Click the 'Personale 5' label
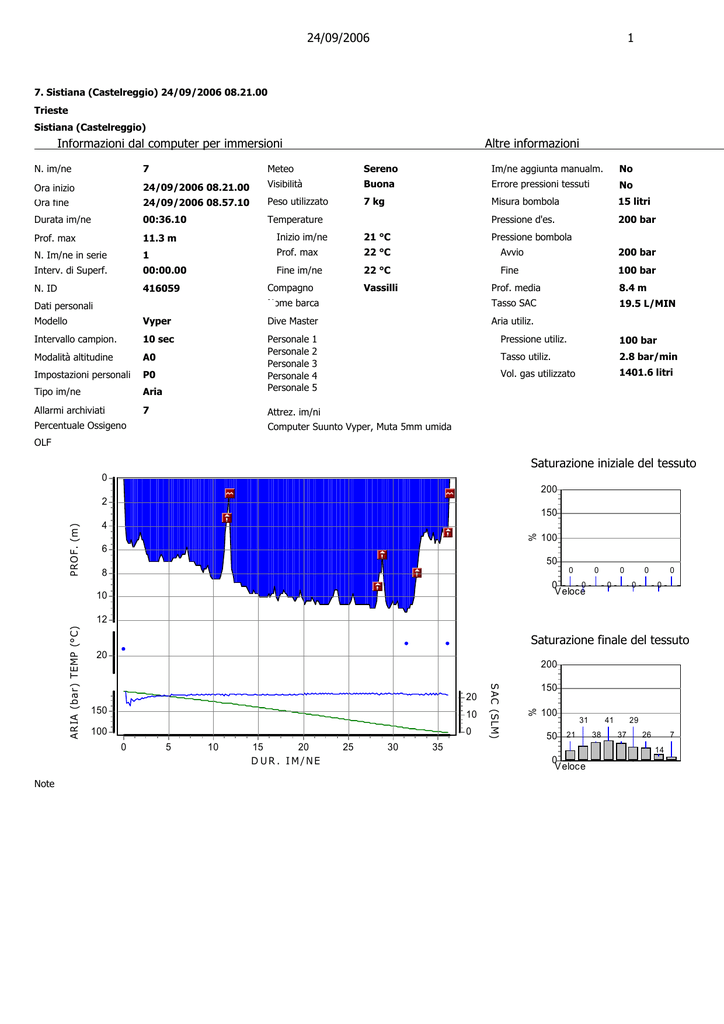This screenshot has width=724, height=1024. point(292,388)
